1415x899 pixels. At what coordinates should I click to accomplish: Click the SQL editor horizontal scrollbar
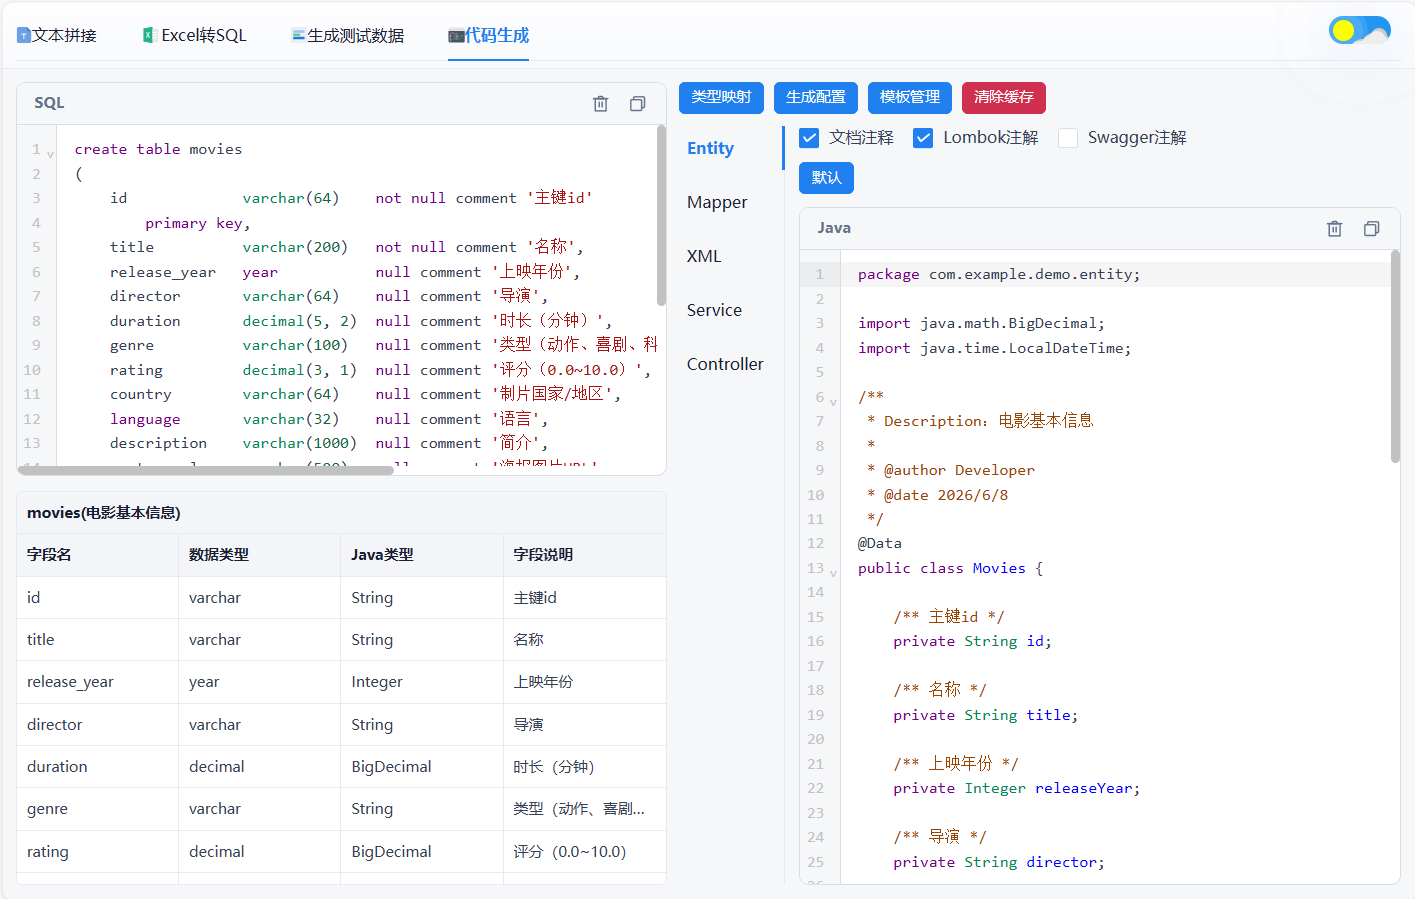pos(205,470)
